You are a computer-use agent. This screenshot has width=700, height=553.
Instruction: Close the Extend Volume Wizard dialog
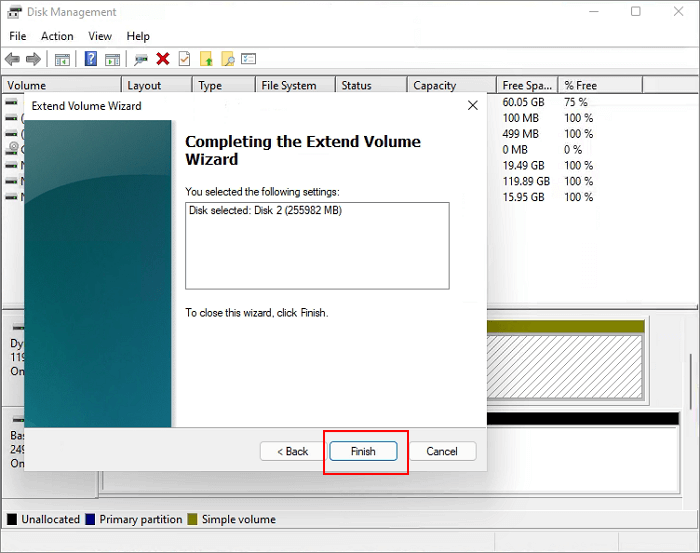coord(472,105)
